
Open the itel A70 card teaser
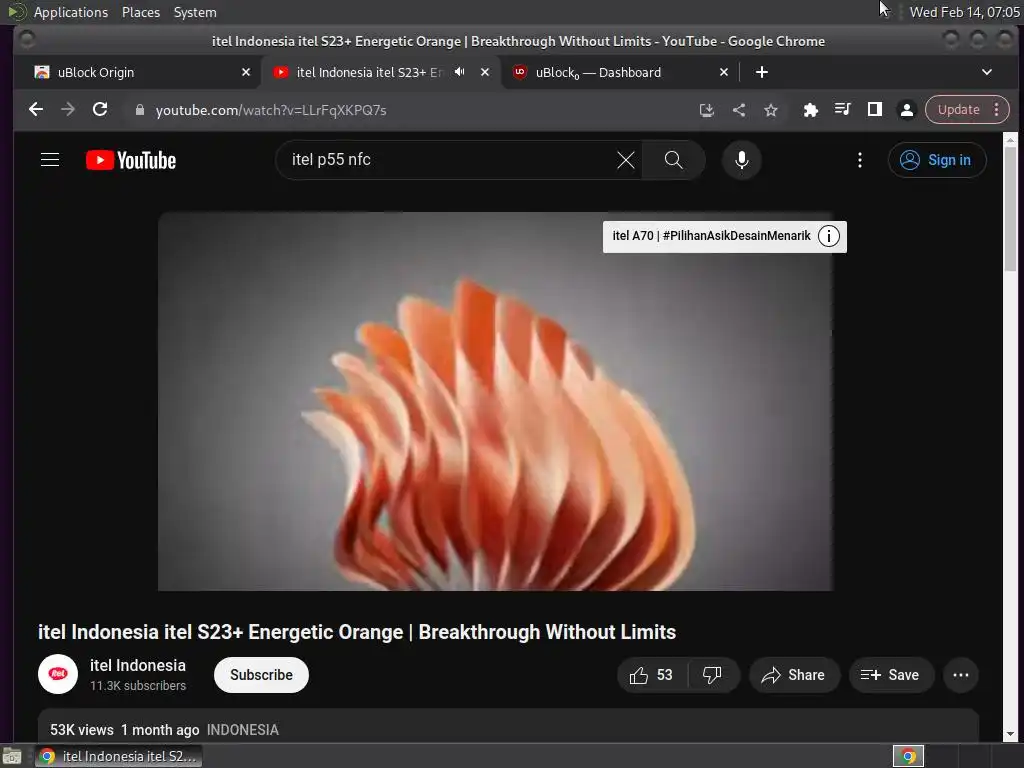coord(711,236)
